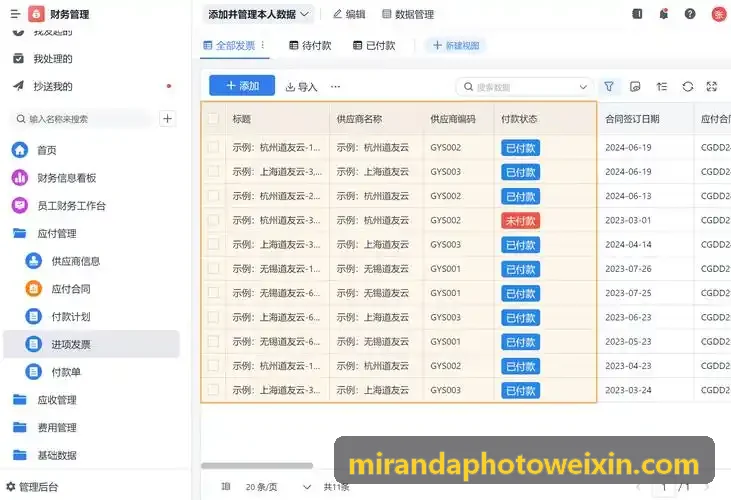731x500 pixels.
Task: Open 我处理的 in sidebar
Action: 53,59
